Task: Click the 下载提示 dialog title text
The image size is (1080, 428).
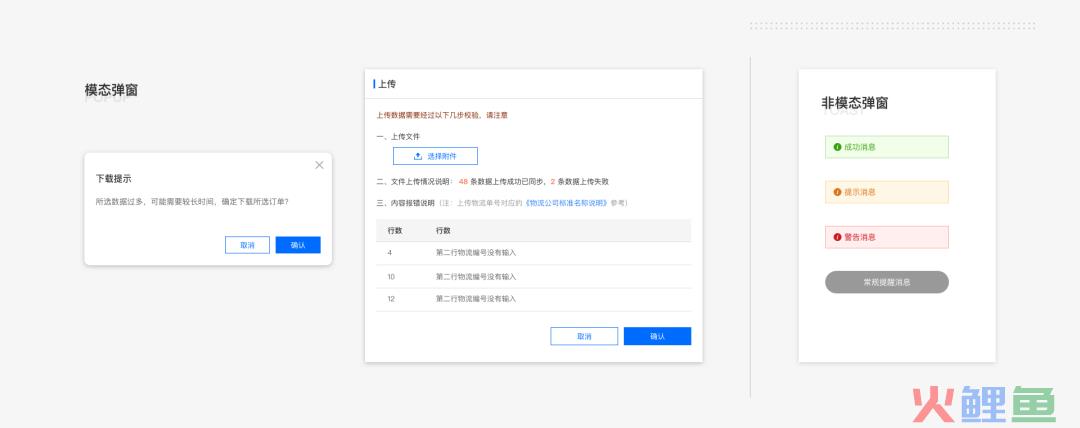Action: coord(113,178)
